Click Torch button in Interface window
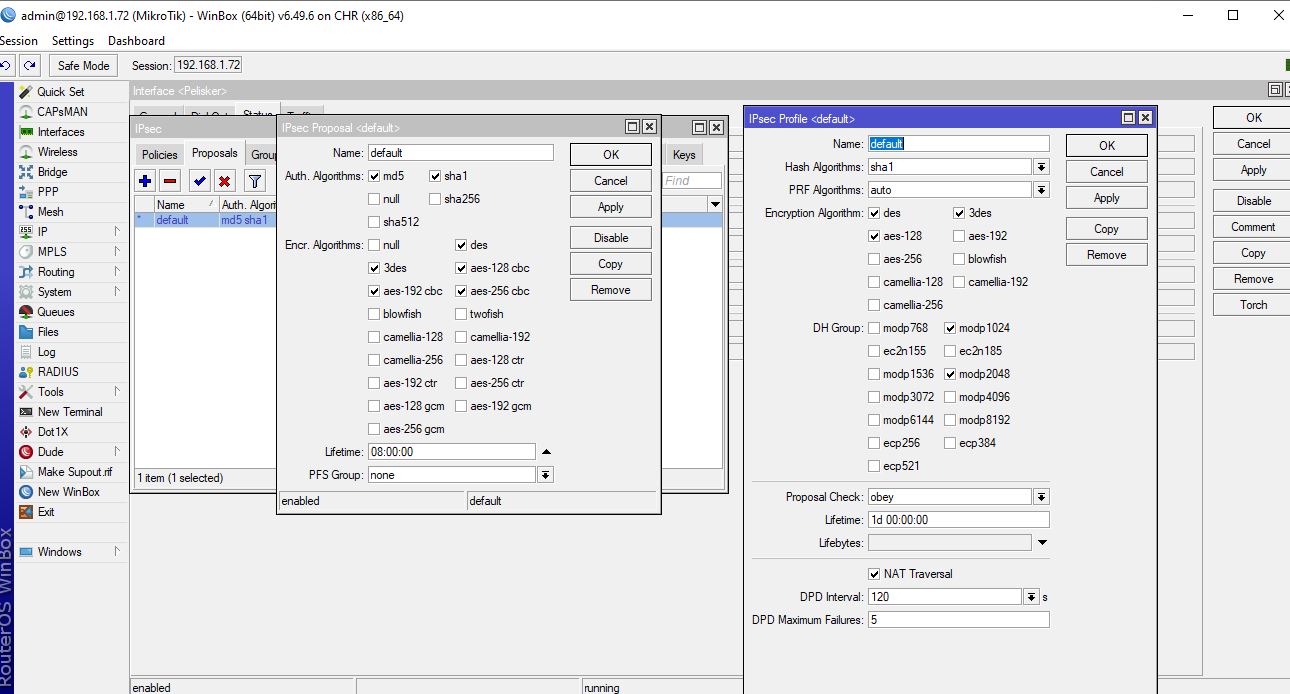The height and width of the screenshot is (694, 1290). tap(1254, 305)
